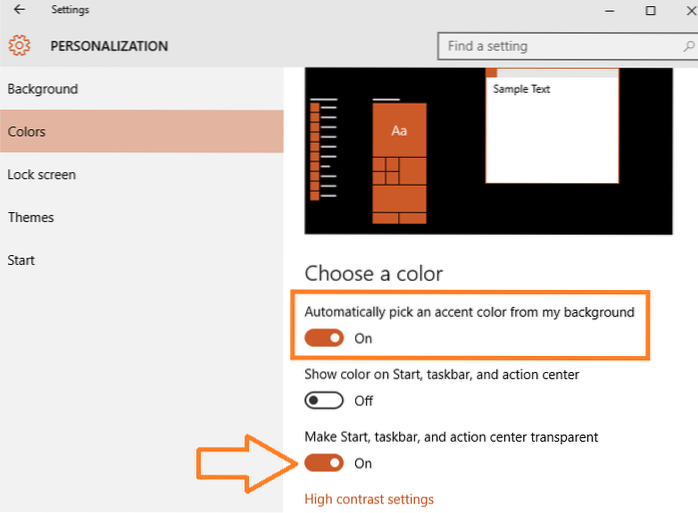Turn off Start and taskbar transparency toggle
The image size is (698, 513).
(x=324, y=463)
